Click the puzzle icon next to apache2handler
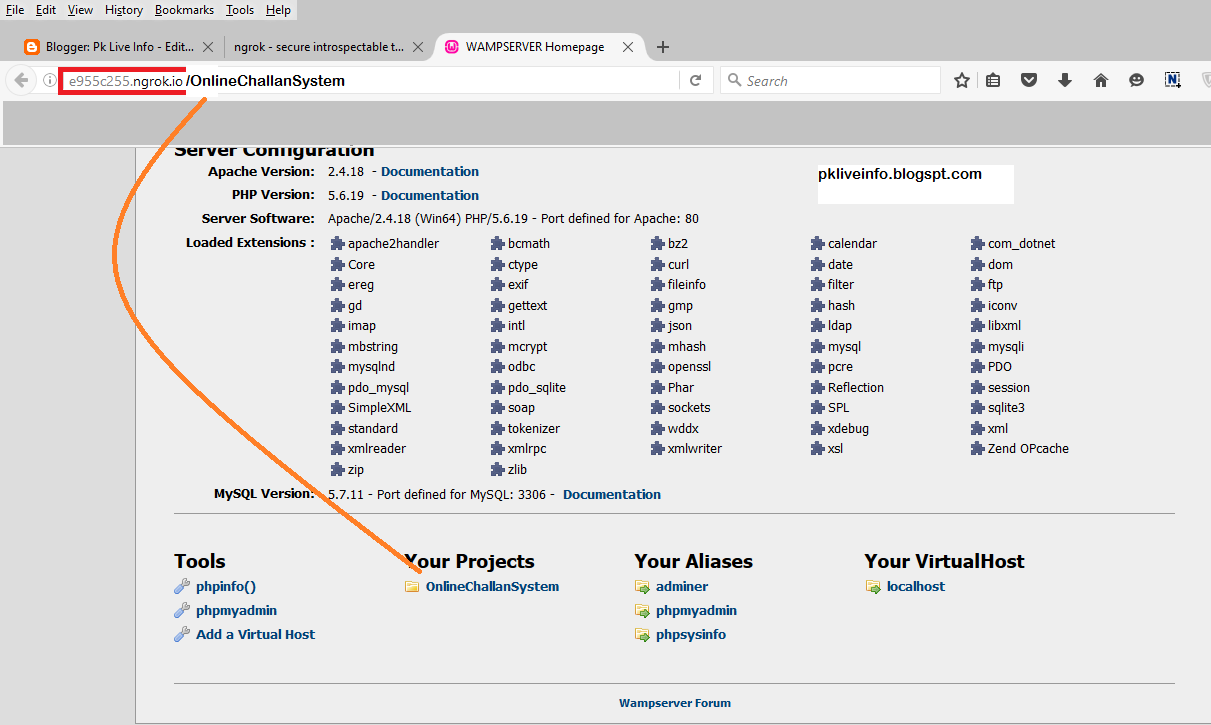The height and width of the screenshot is (725, 1211). [x=338, y=244]
